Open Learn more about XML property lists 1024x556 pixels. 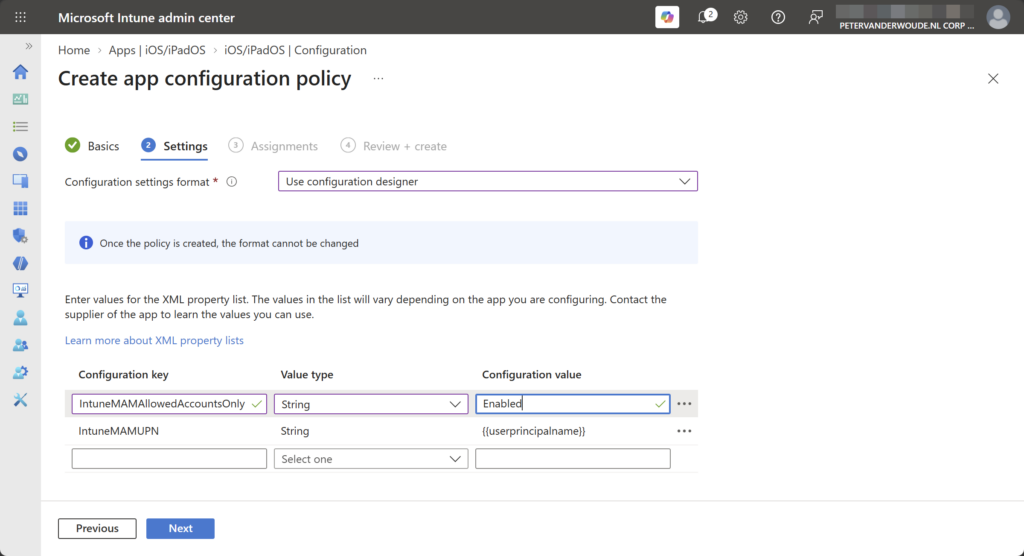point(154,340)
